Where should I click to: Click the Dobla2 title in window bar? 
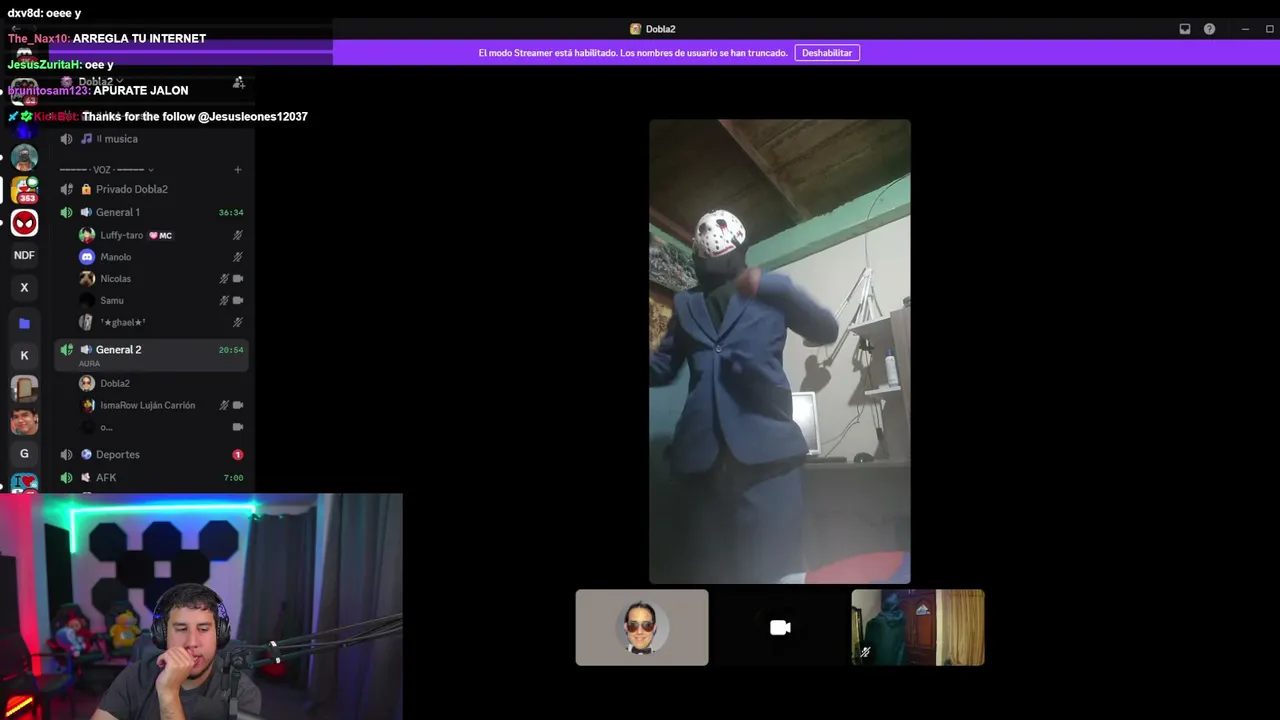pos(660,29)
